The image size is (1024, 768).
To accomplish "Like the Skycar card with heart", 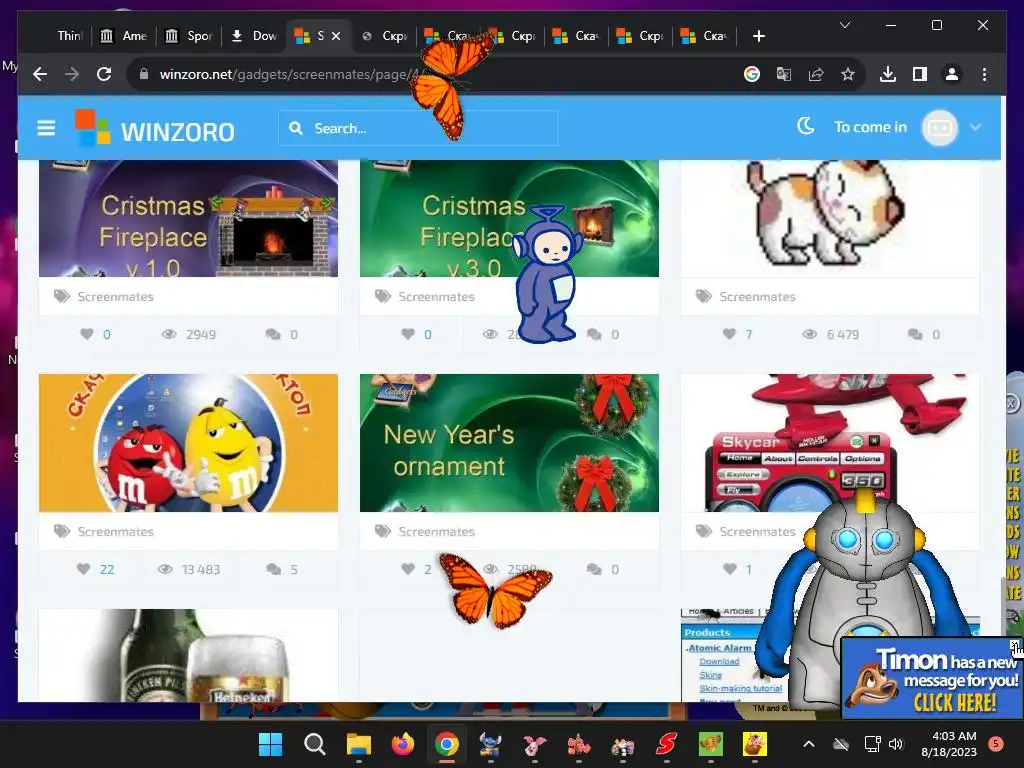I will pyautogui.click(x=729, y=569).
